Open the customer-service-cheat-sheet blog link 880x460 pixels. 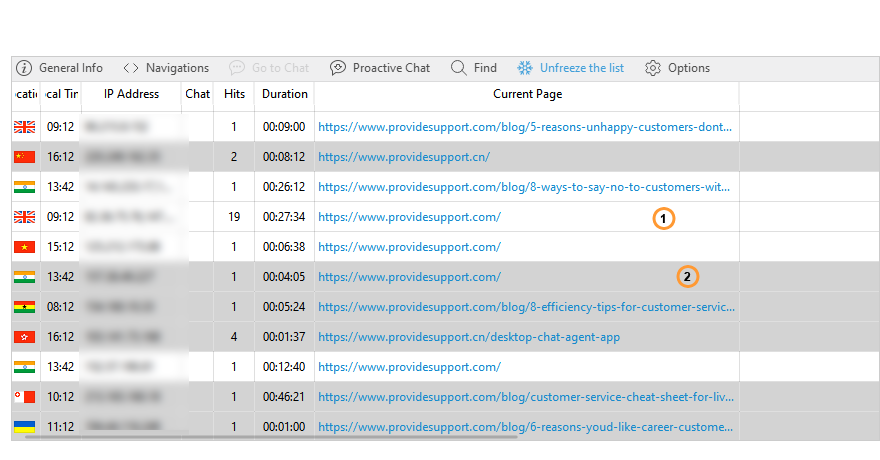[525, 397]
